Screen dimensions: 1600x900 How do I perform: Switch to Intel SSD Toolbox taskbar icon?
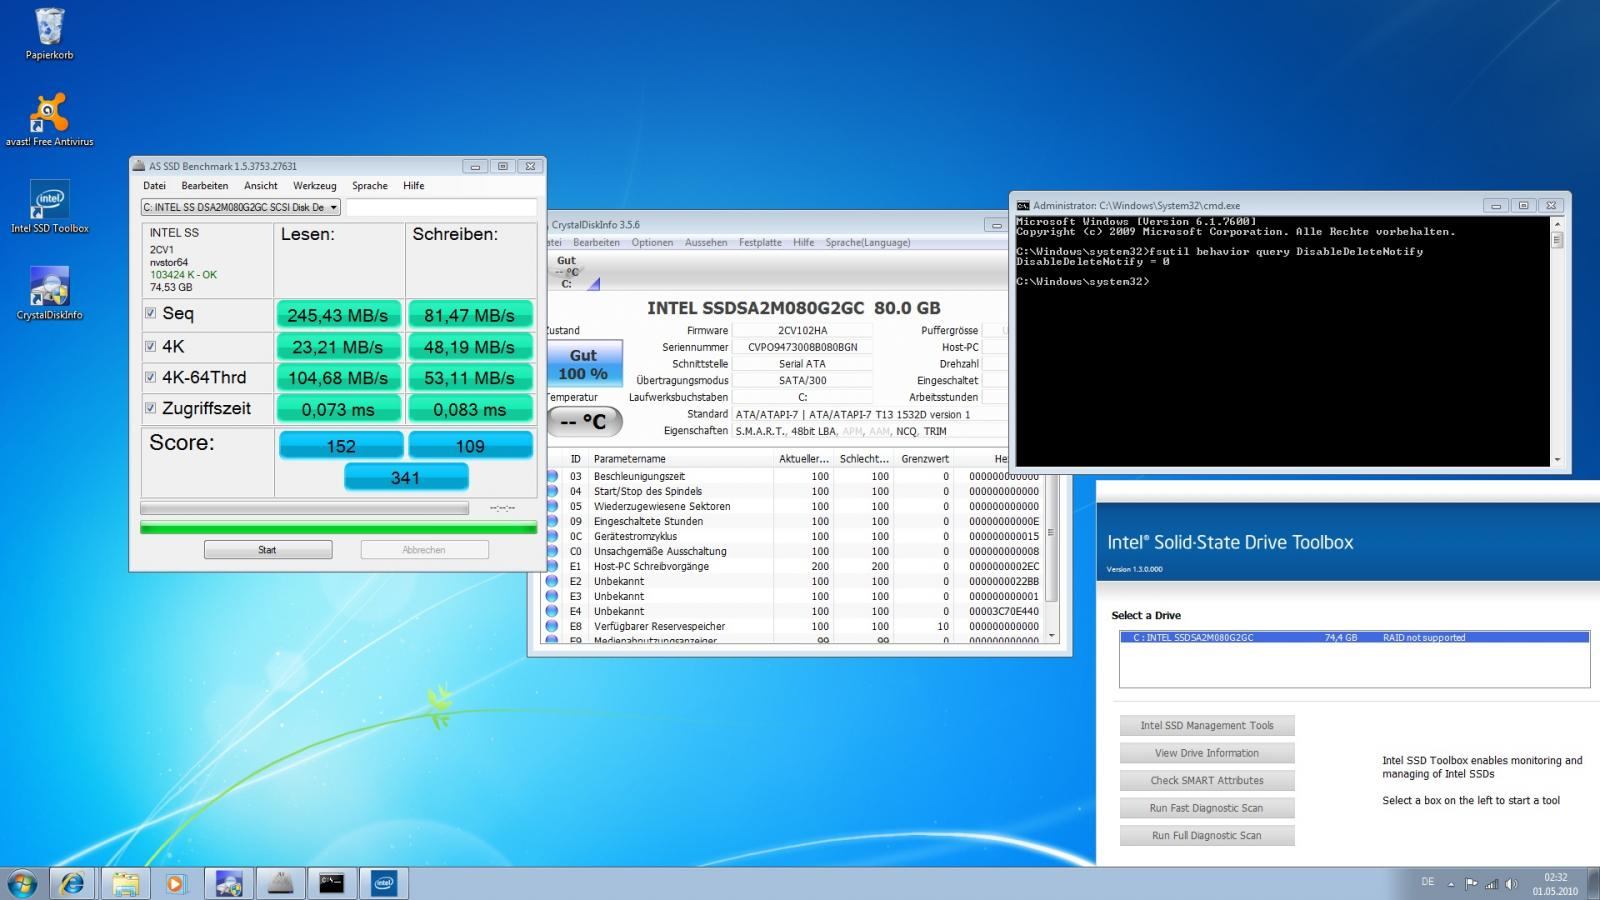(384, 883)
